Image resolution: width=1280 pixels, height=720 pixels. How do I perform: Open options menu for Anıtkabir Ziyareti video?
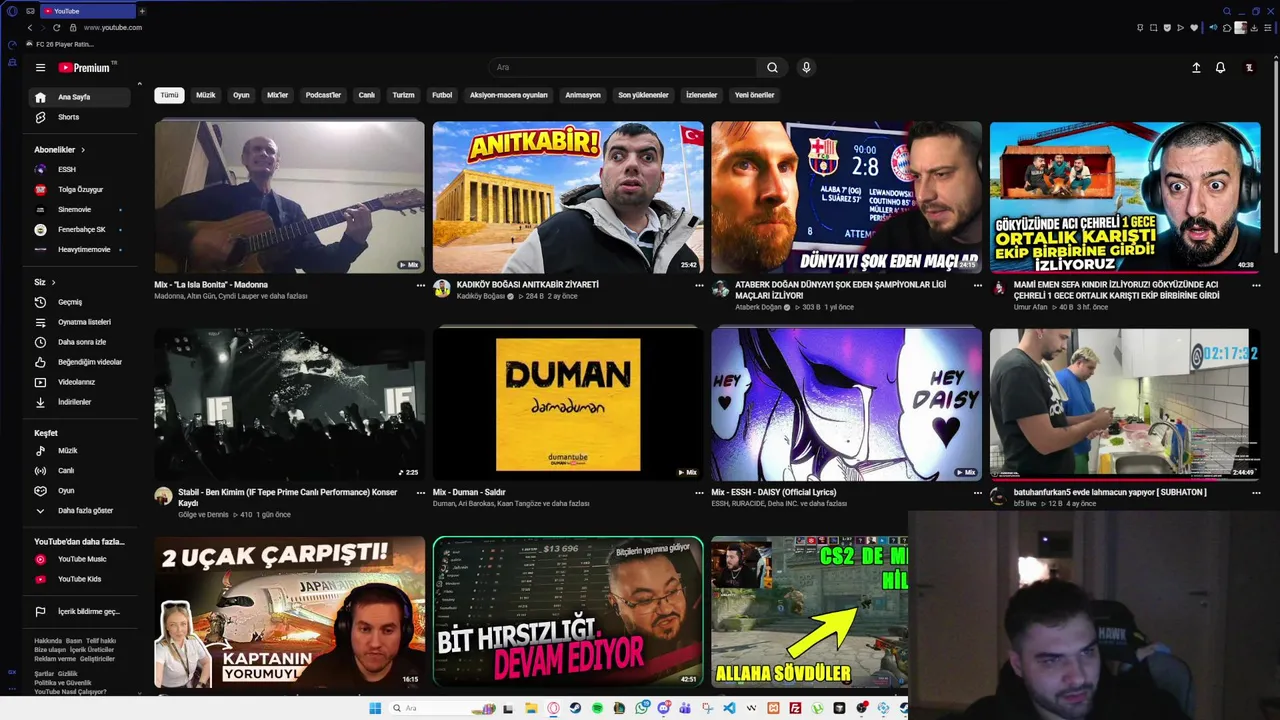tap(699, 285)
